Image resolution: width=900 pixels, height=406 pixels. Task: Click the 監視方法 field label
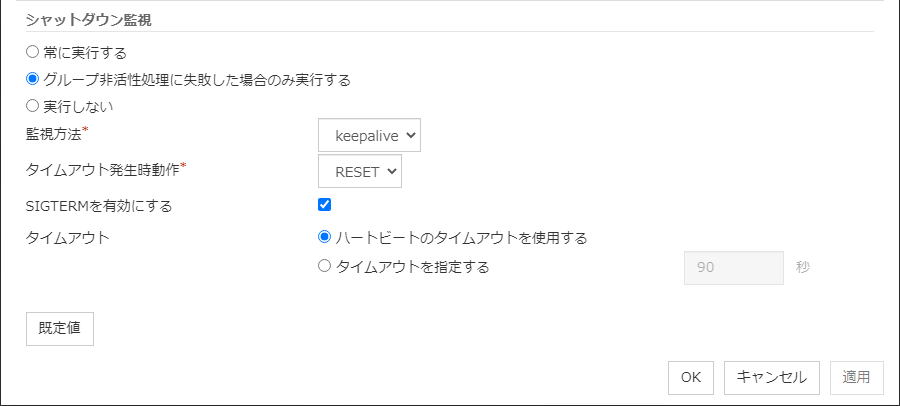pos(53,134)
